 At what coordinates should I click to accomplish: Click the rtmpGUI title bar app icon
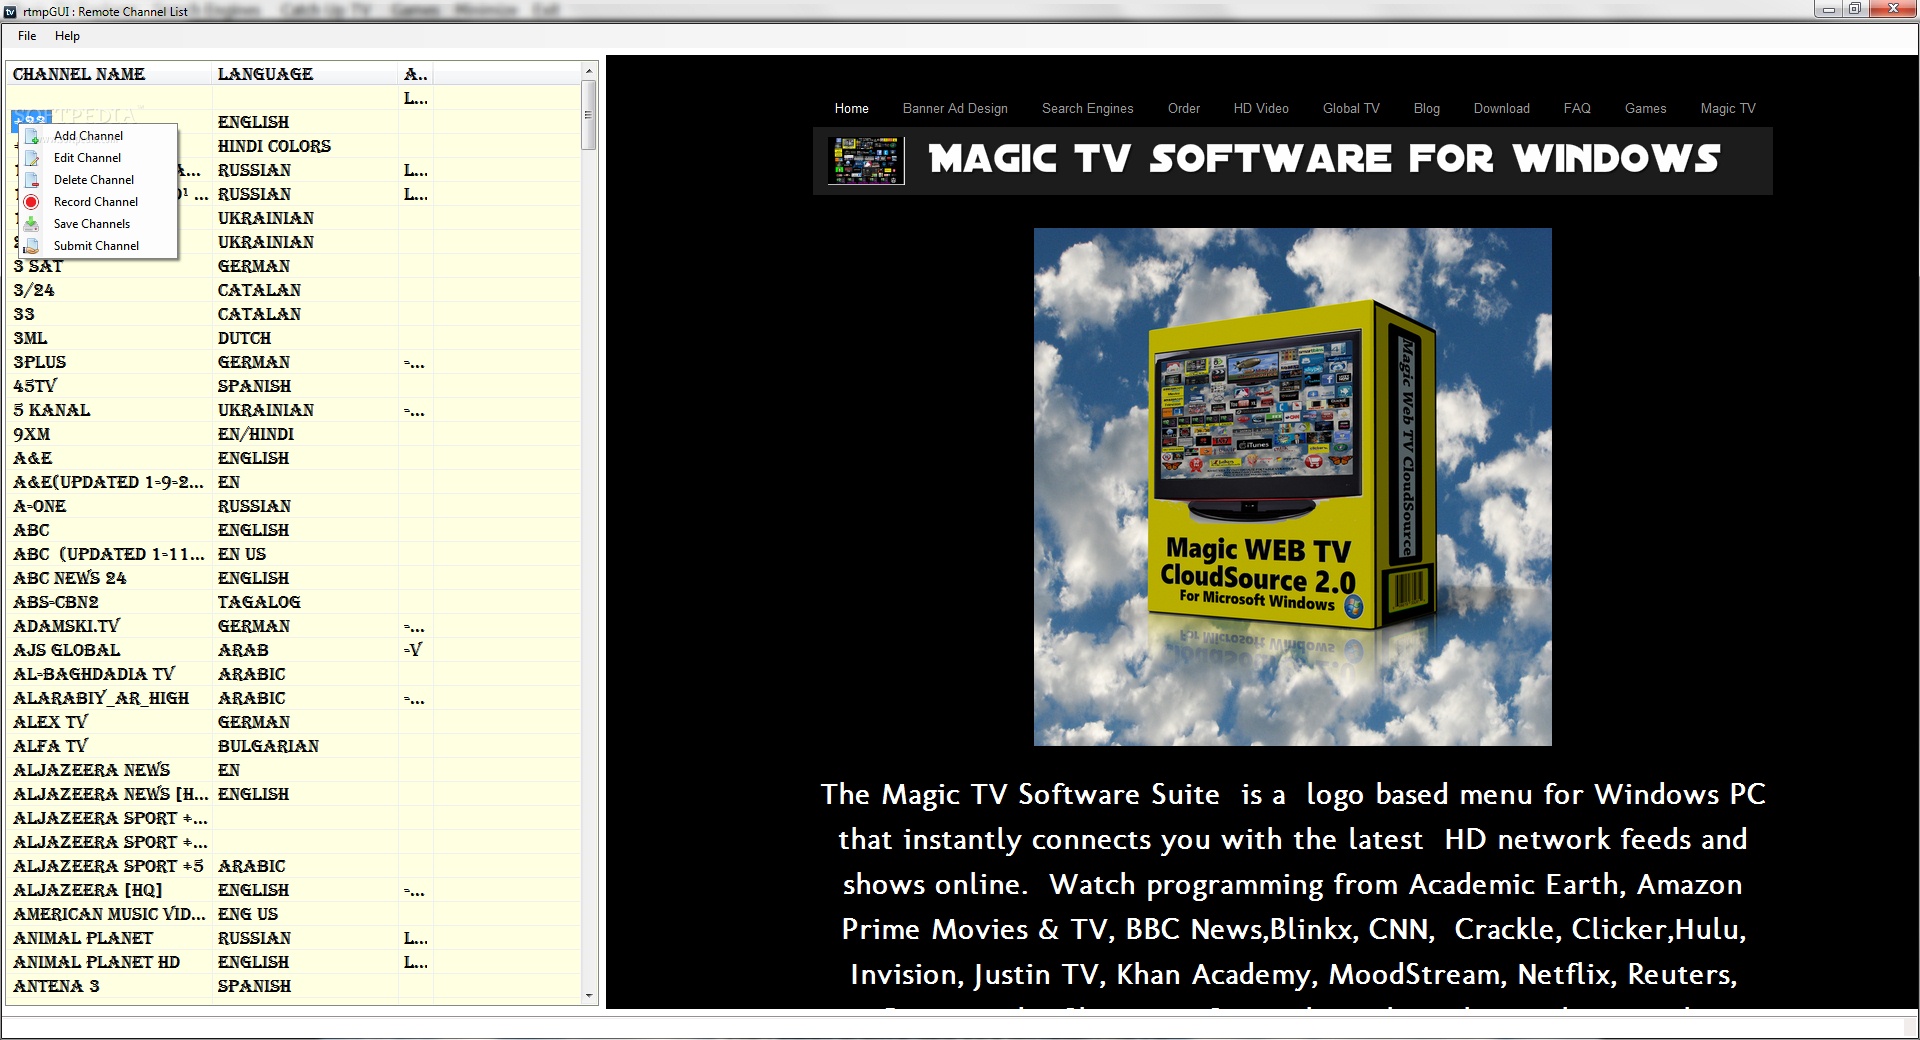point(10,11)
